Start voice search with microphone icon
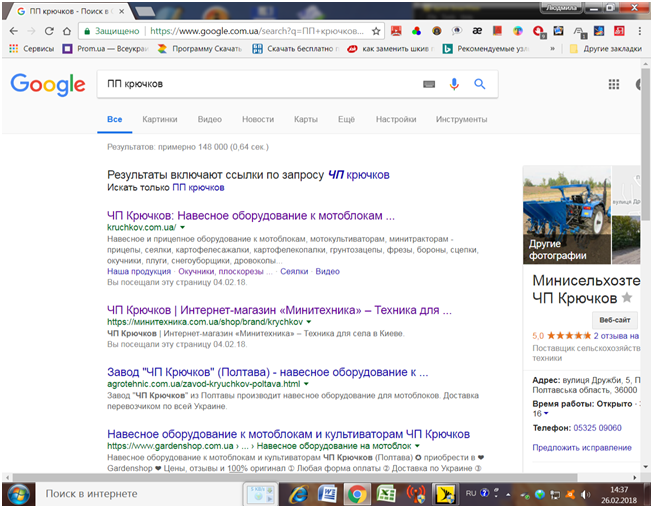The image size is (653, 508). 454,84
